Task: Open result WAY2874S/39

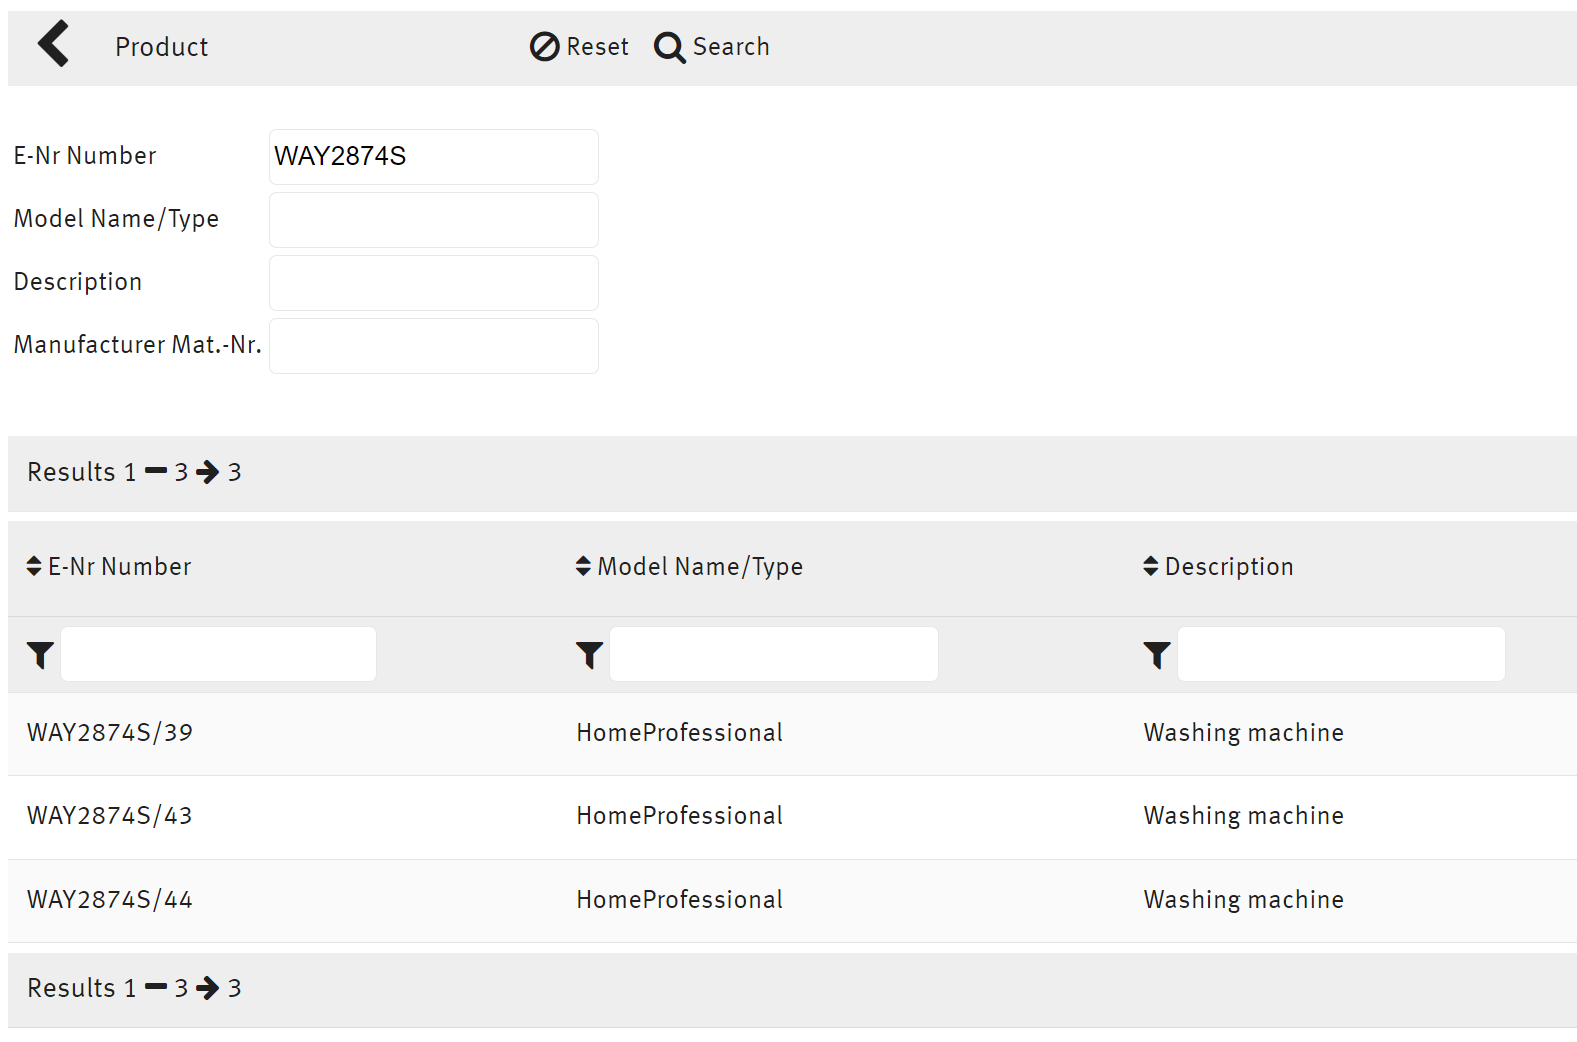Action: pyautogui.click(x=110, y=733)
